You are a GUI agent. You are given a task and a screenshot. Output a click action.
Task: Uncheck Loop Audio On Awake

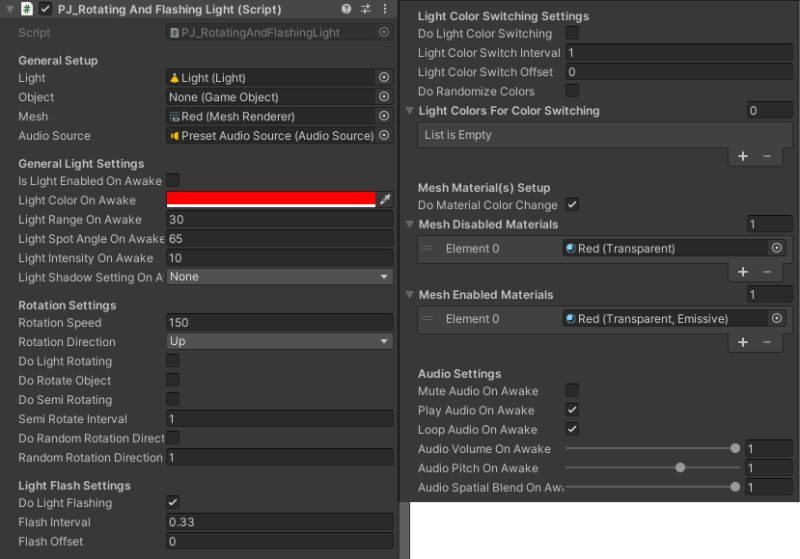[572, 429]
